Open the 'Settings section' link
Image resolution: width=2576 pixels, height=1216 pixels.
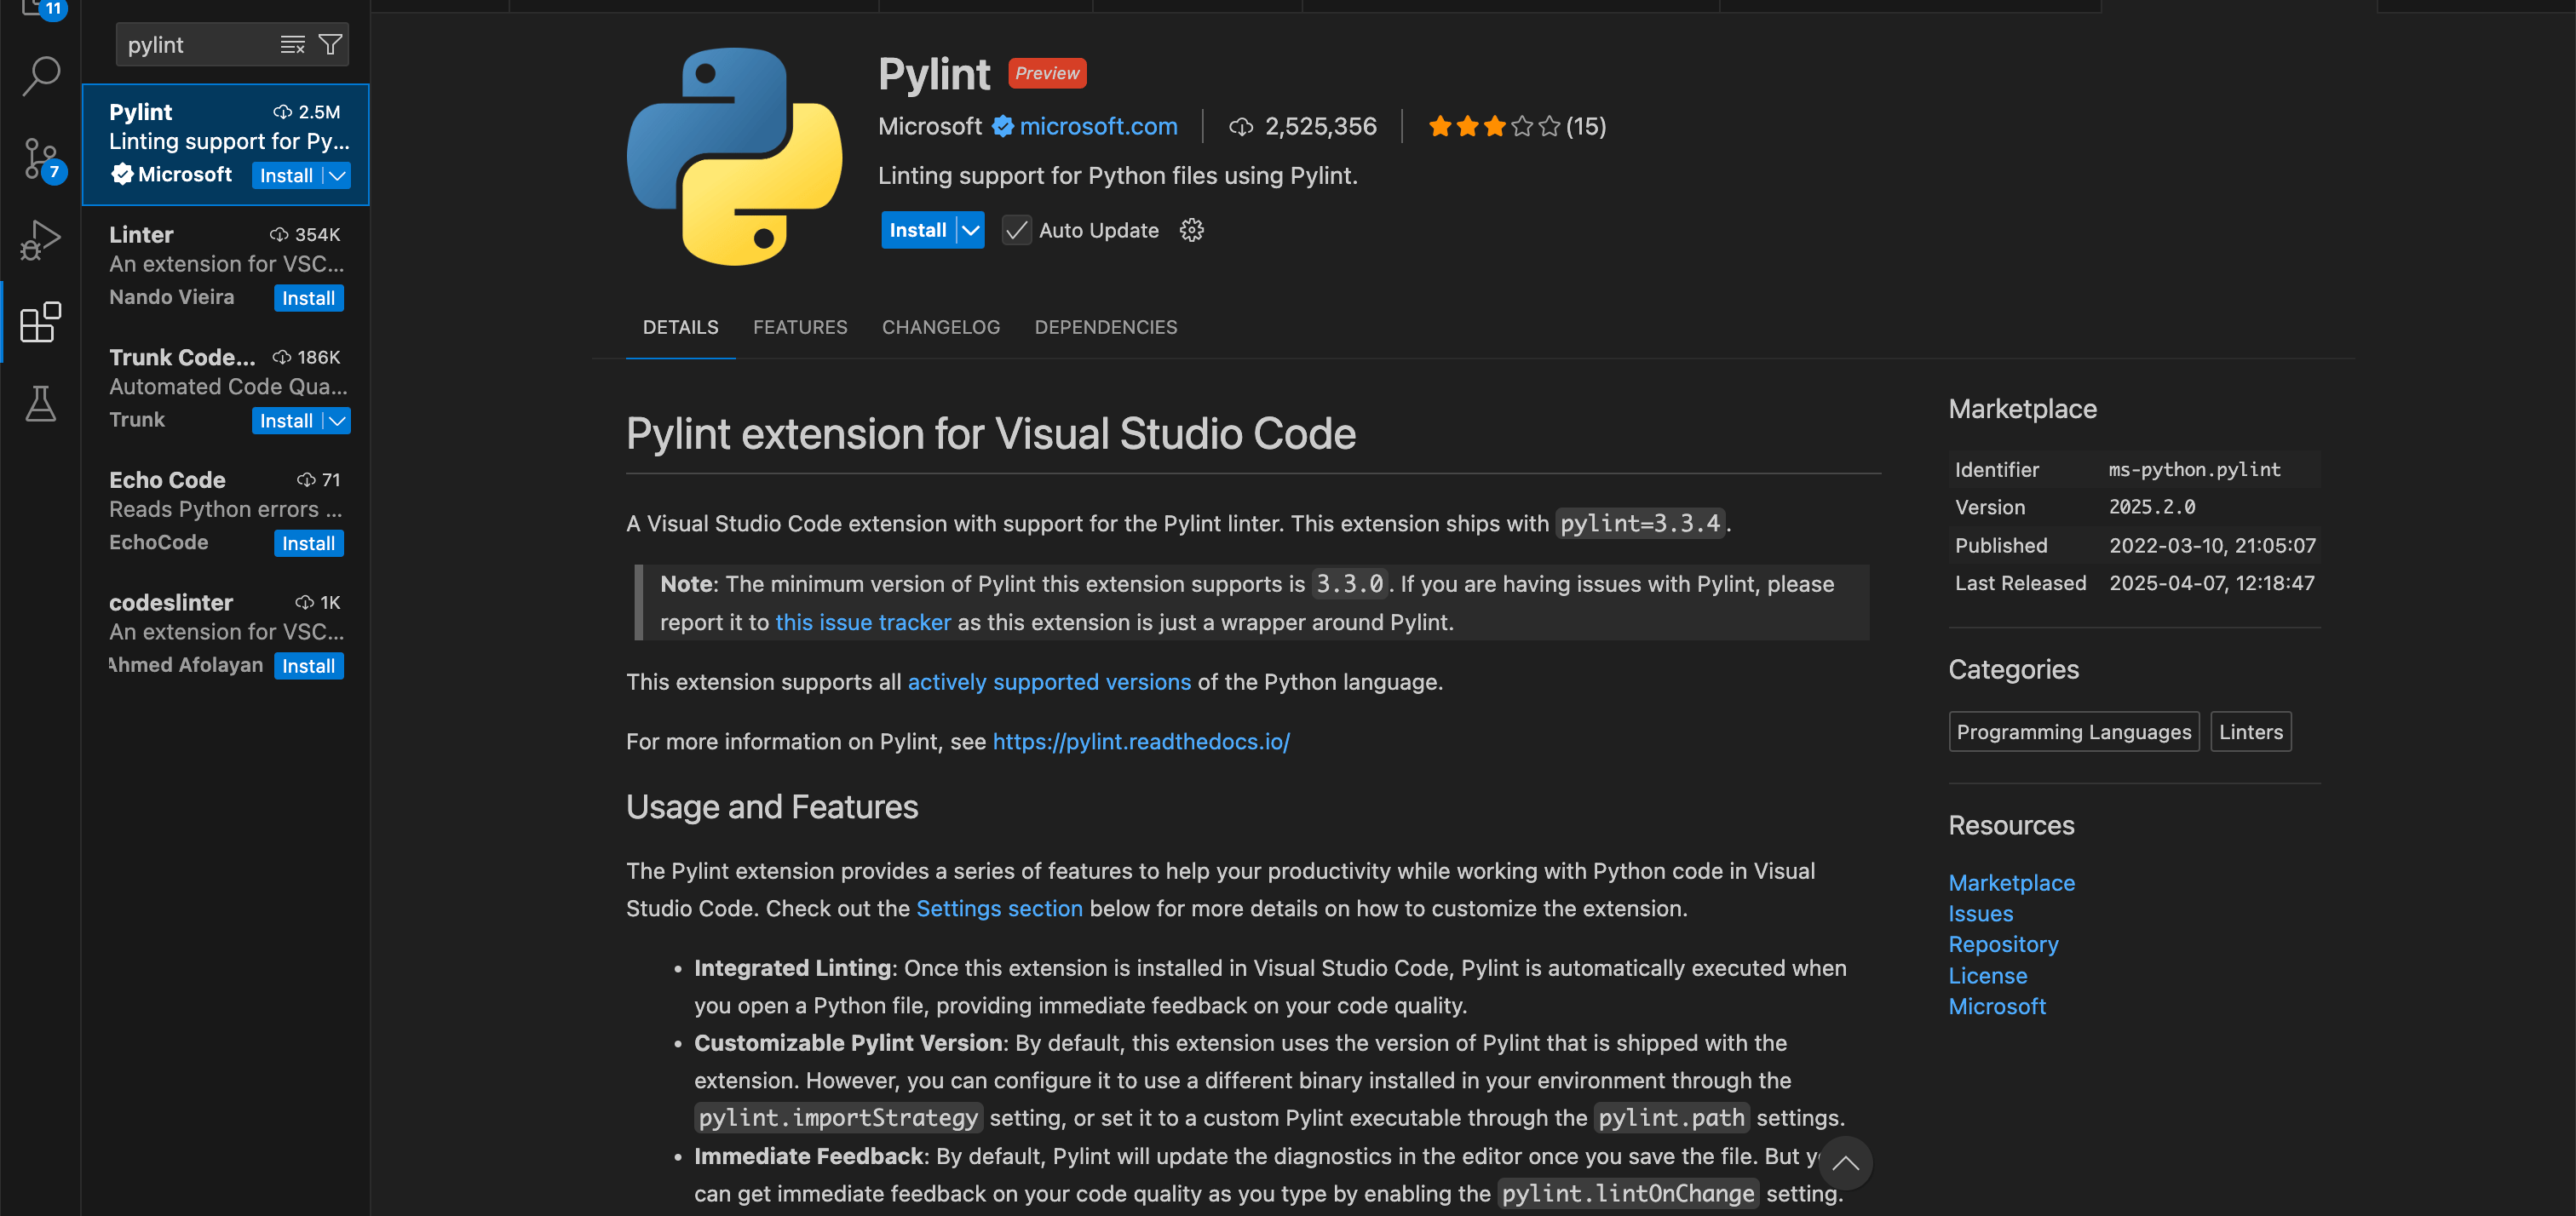(x=999, y=908)
